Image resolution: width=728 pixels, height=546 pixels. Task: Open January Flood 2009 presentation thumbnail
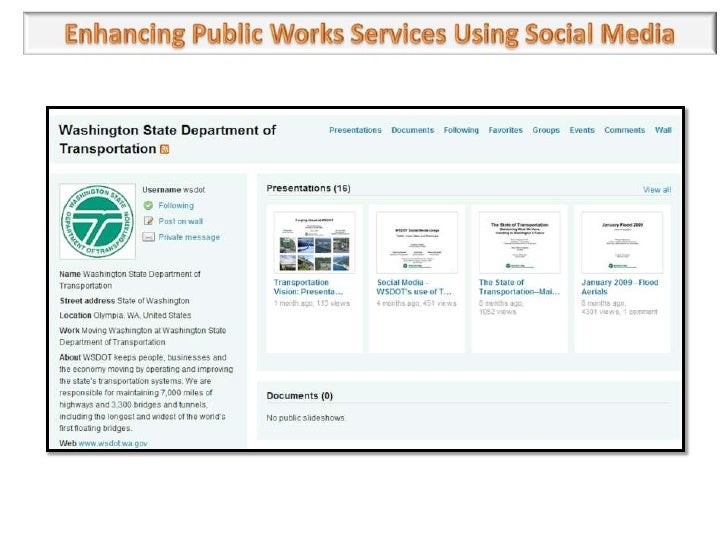tap(622, 242)
